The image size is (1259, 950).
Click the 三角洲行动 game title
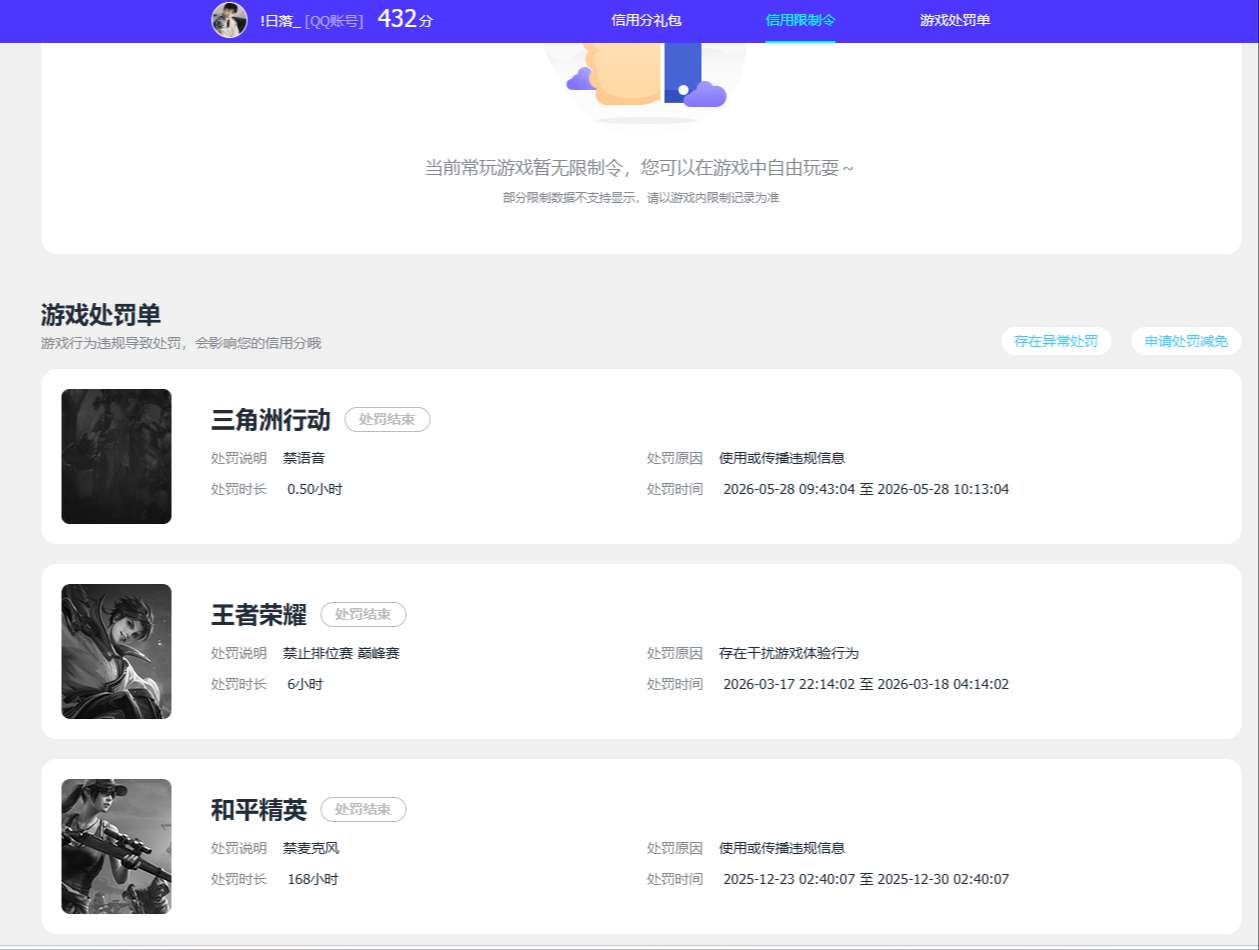[x=270, y=420]
